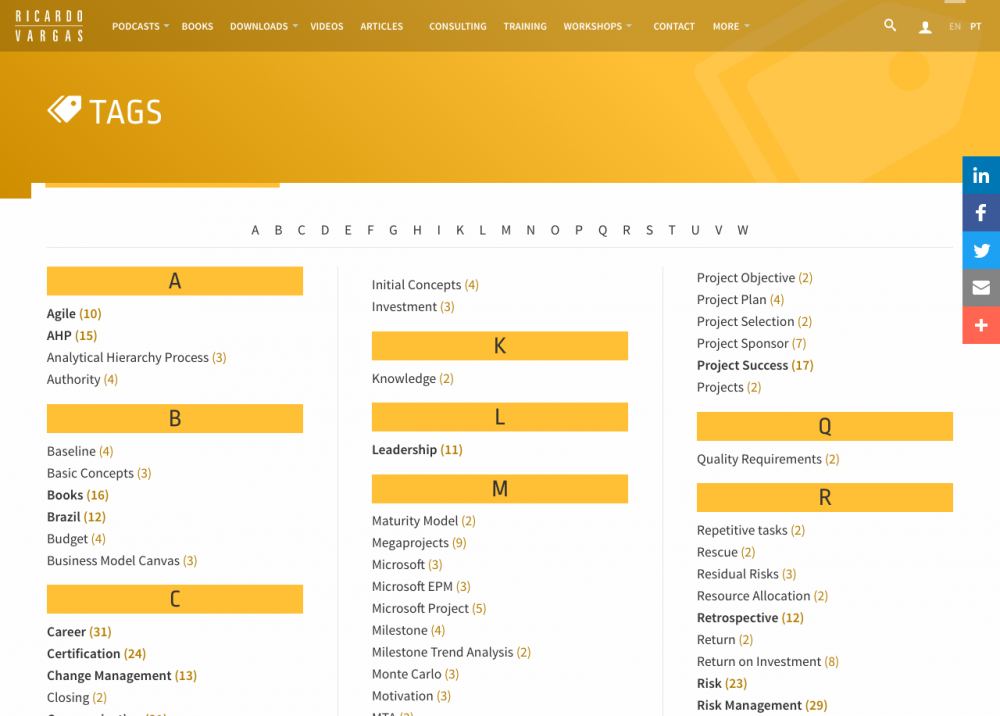Open the More dropdown menu
This screenshot has height=716, width=1000.
pyautogui.click(x=730, y=27)
